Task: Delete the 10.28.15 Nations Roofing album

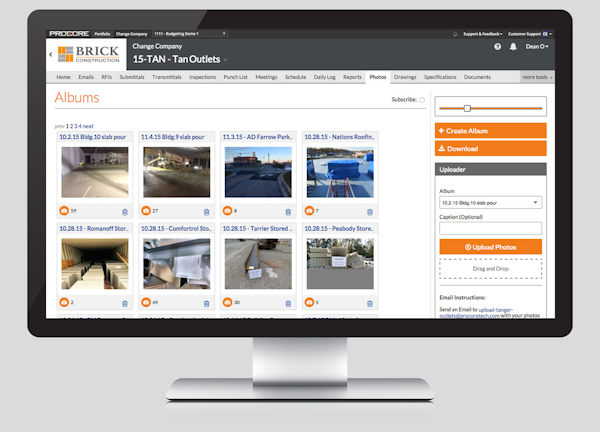Action: [x=370, y=212]
